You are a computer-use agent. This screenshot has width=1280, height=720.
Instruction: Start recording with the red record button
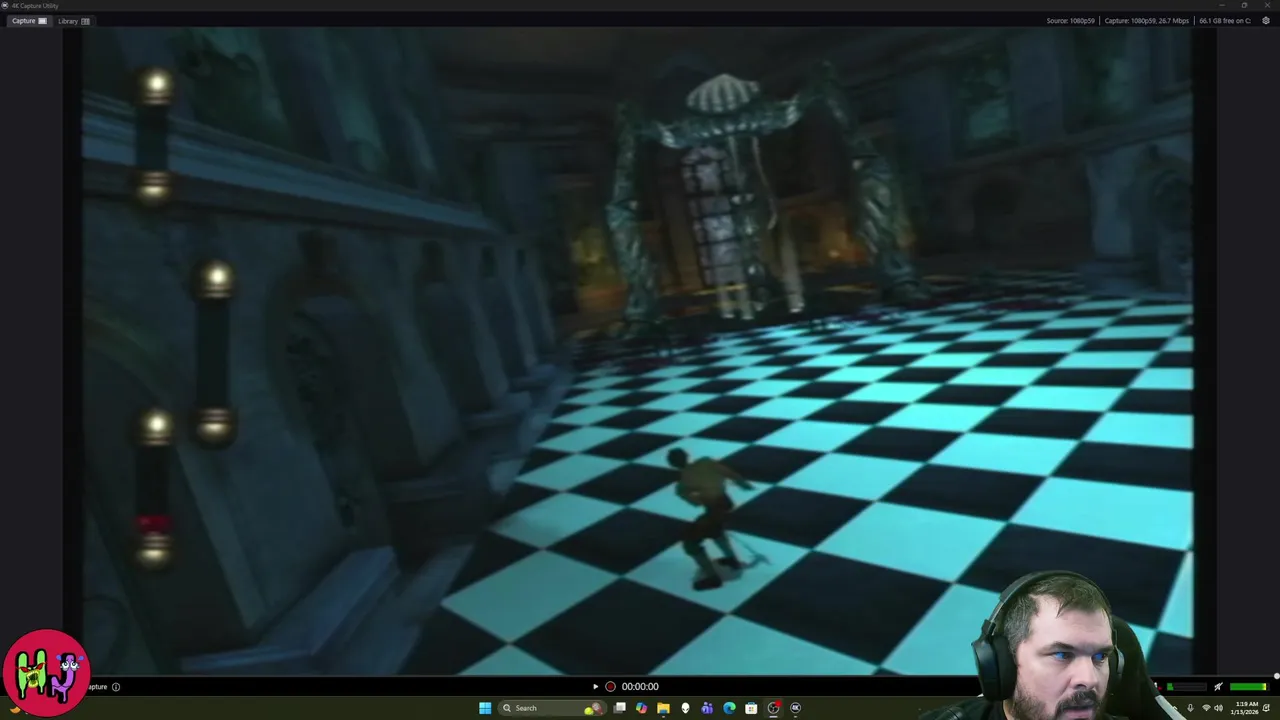point(610,687)
